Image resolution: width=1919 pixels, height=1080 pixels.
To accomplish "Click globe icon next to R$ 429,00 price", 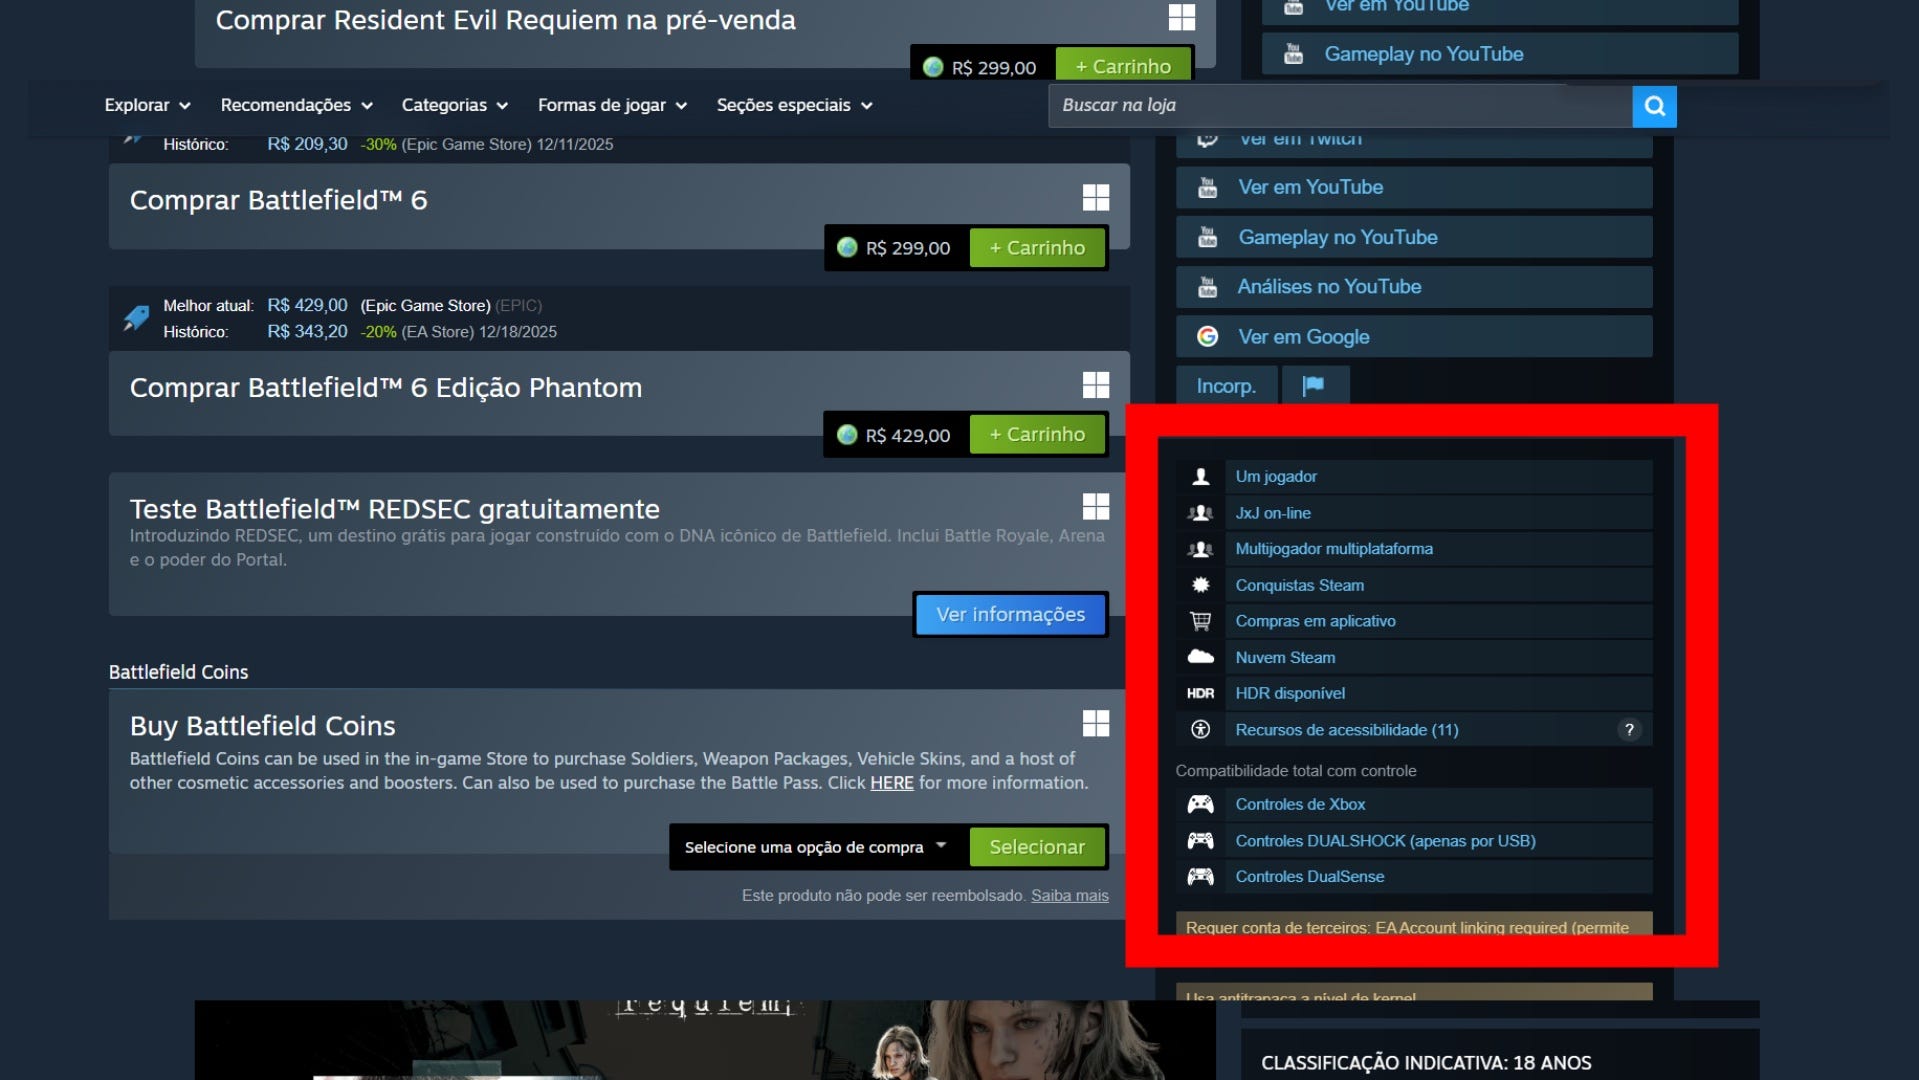I will 847,435.
